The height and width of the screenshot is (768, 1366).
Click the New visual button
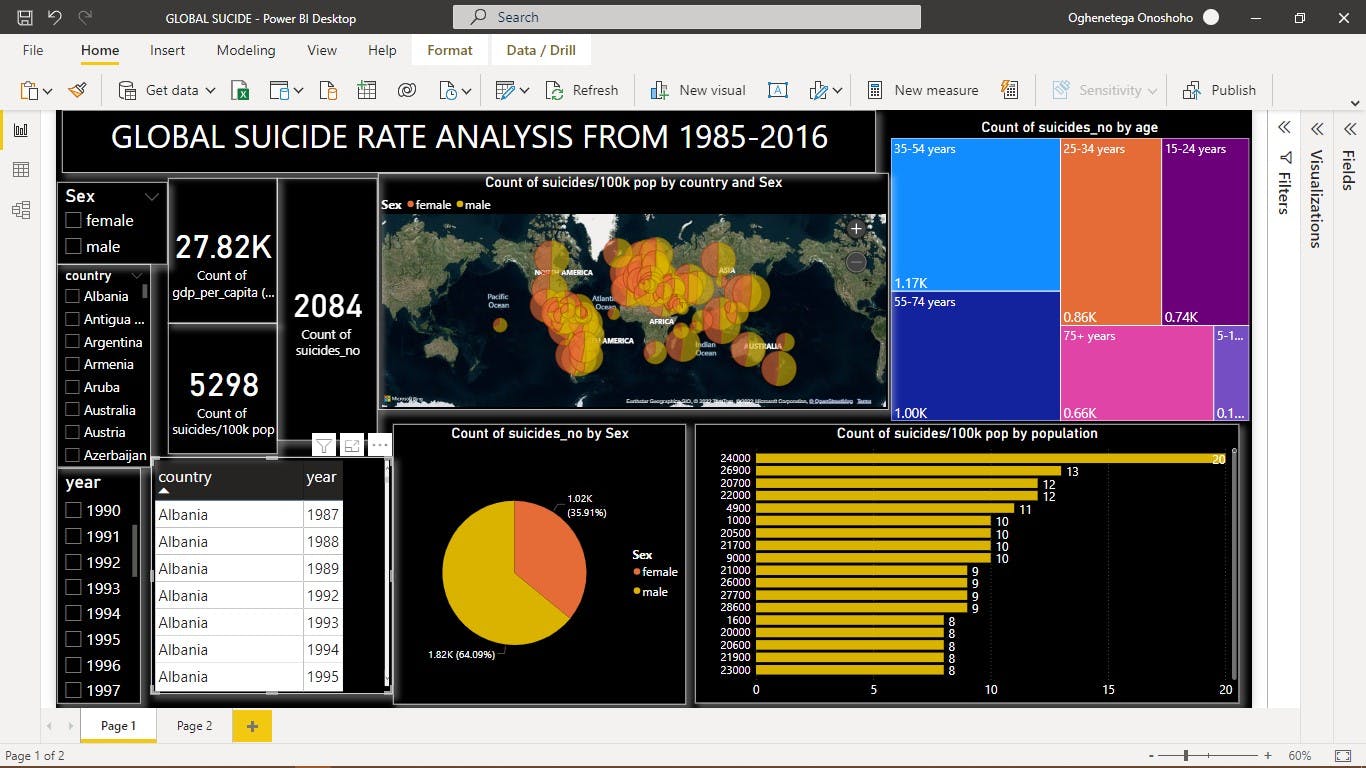click(698, 90)
